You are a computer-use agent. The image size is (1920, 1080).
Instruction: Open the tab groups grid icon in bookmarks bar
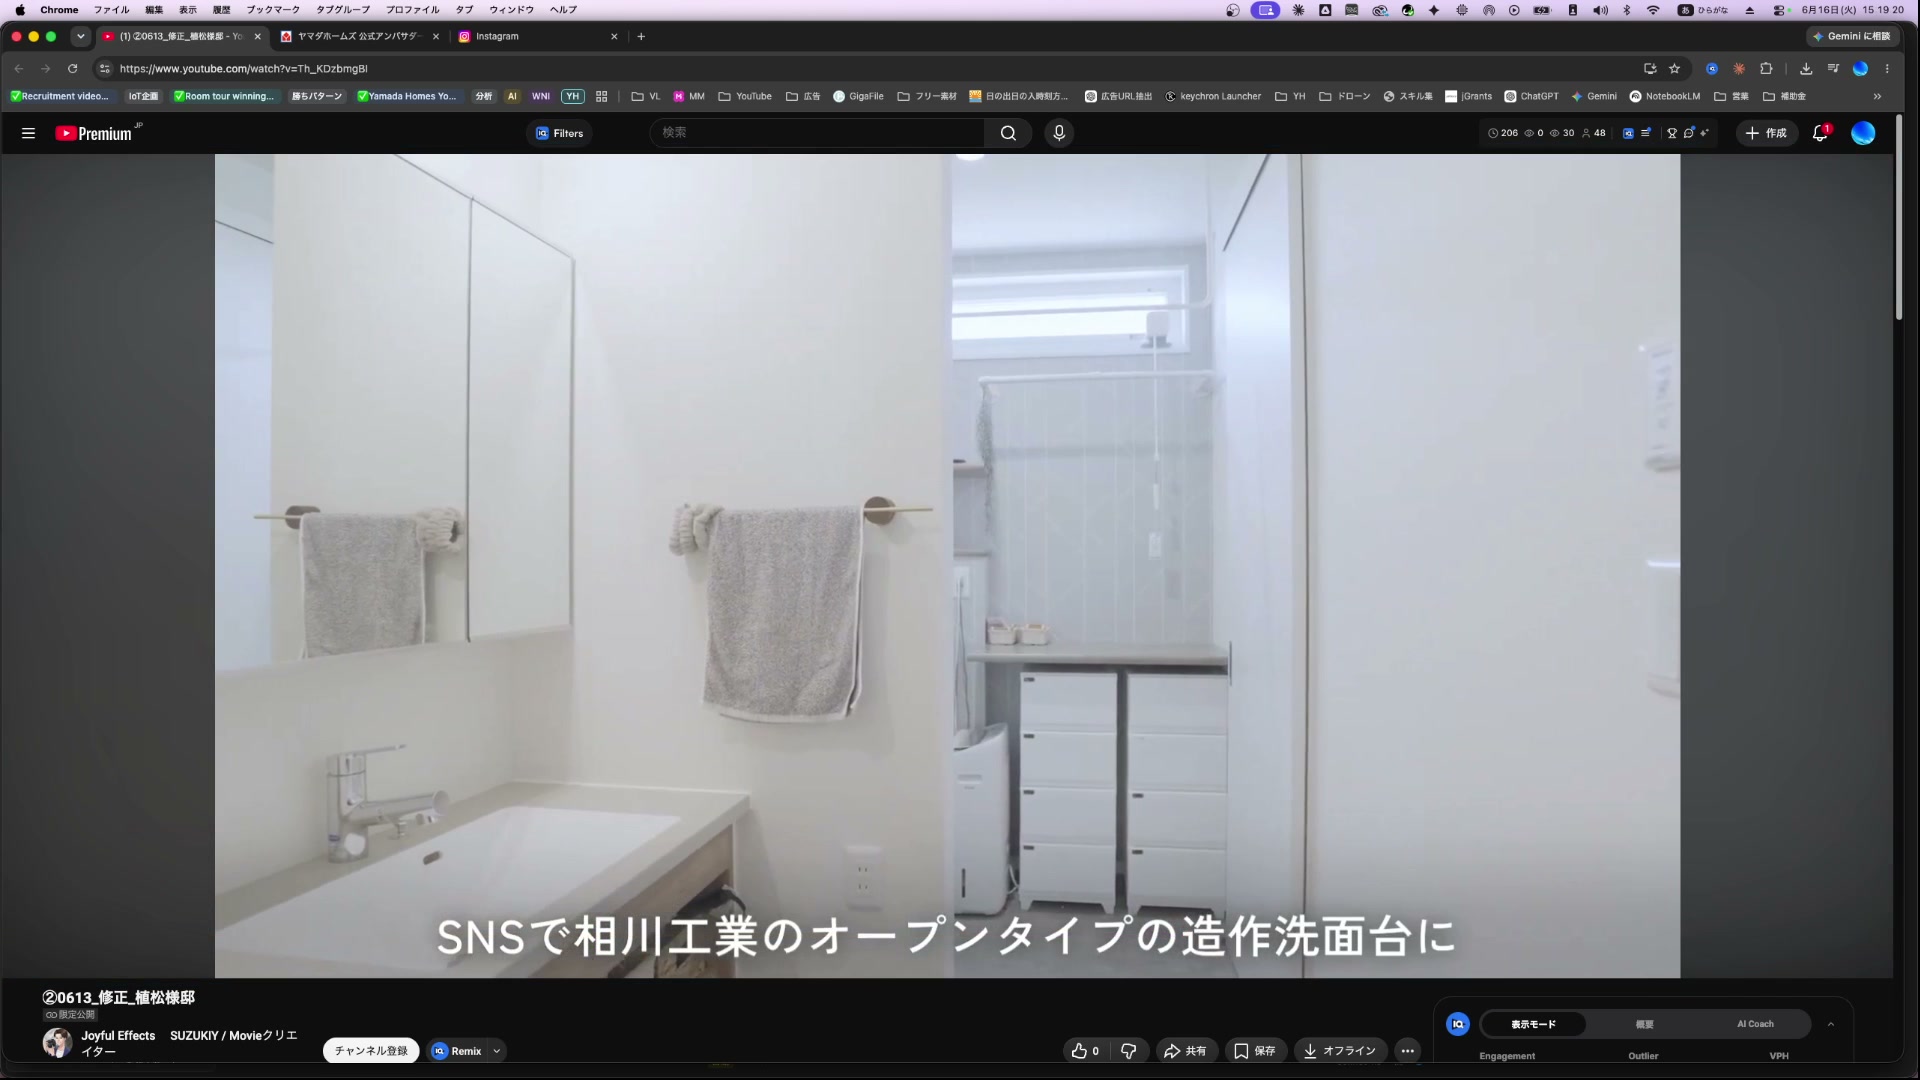tap(602, 97)
